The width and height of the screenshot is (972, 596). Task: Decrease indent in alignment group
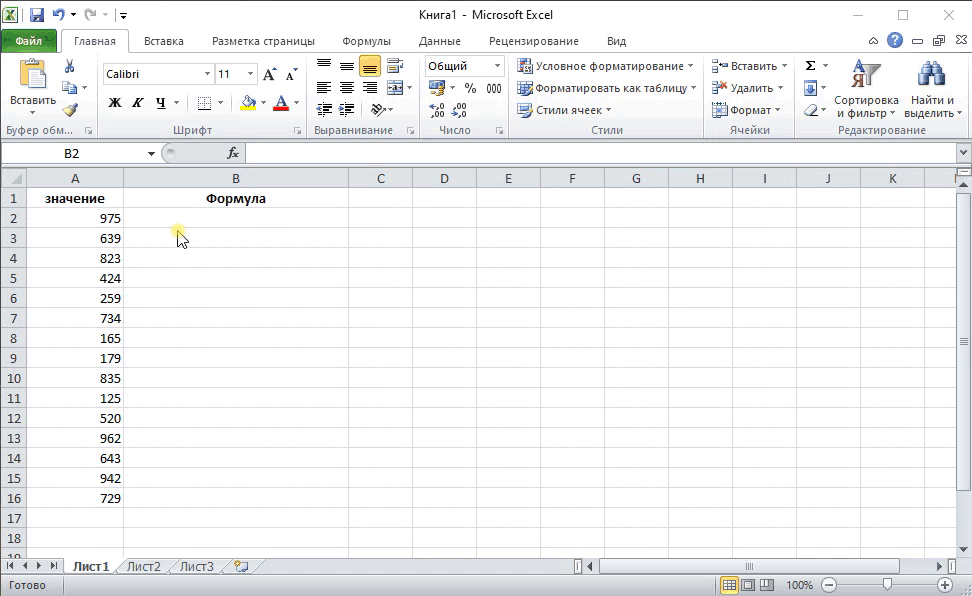point(324,110)
